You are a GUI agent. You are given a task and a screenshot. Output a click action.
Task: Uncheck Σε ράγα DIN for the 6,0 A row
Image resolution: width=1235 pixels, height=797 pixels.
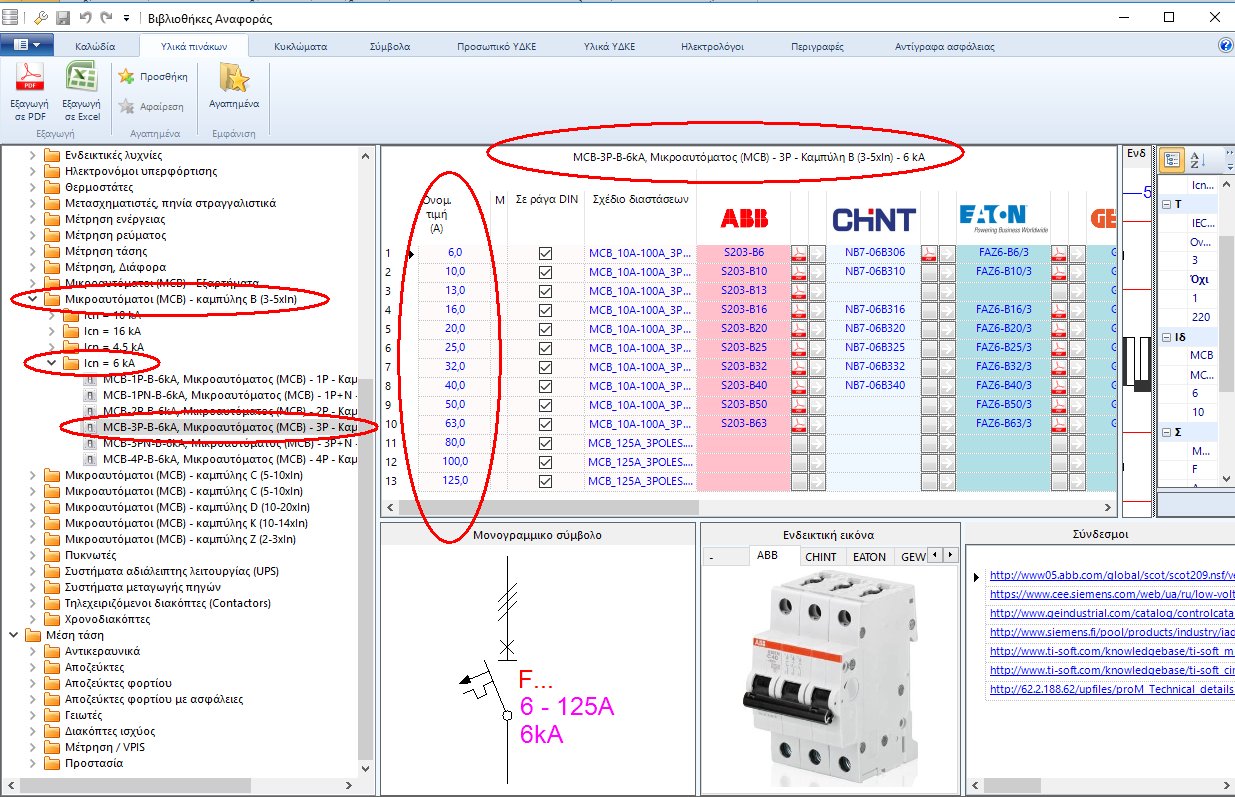coord(544,251)
